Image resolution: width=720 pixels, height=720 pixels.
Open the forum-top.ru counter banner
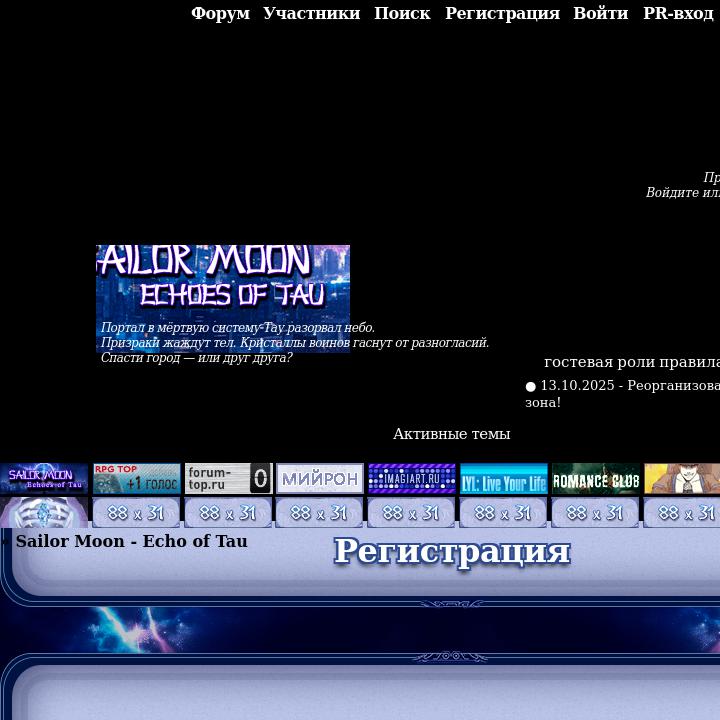pyautogui.click(x=228, y=478)
